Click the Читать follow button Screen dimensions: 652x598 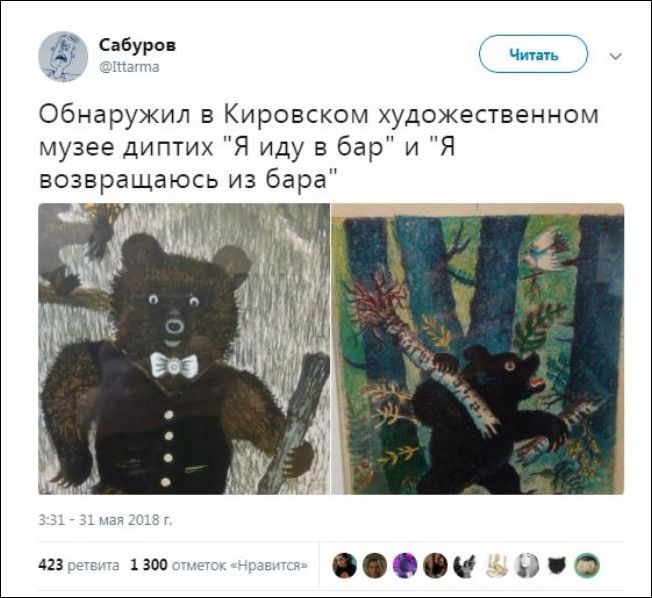533,54
